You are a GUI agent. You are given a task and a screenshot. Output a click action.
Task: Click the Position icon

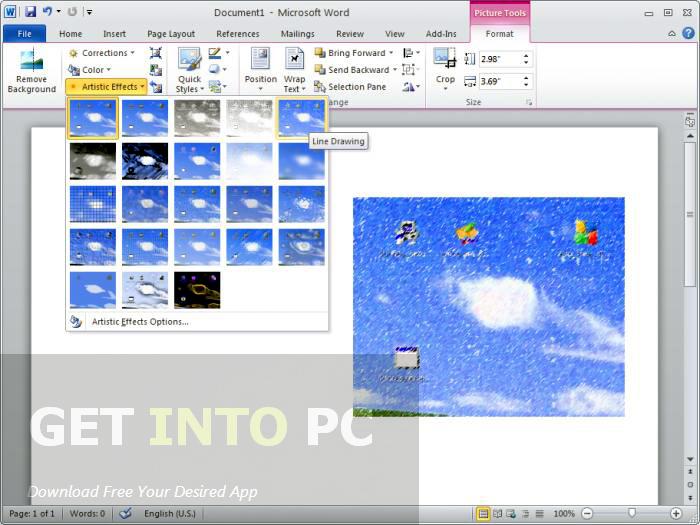(x=260, y=59)
